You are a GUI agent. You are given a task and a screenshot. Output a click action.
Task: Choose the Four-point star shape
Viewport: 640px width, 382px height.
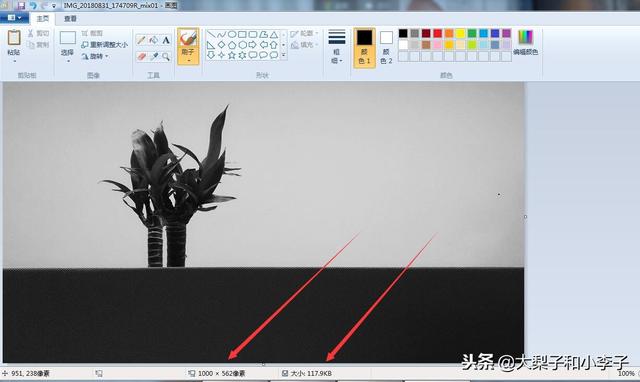pyautogui.click(x=221, y=55)
